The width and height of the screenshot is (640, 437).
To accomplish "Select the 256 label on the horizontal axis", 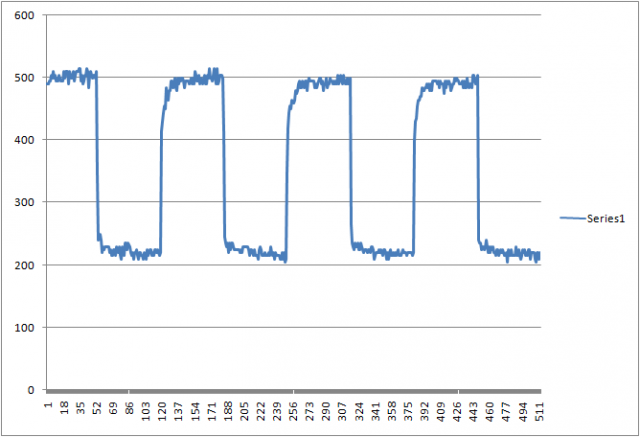I will 293,411.
